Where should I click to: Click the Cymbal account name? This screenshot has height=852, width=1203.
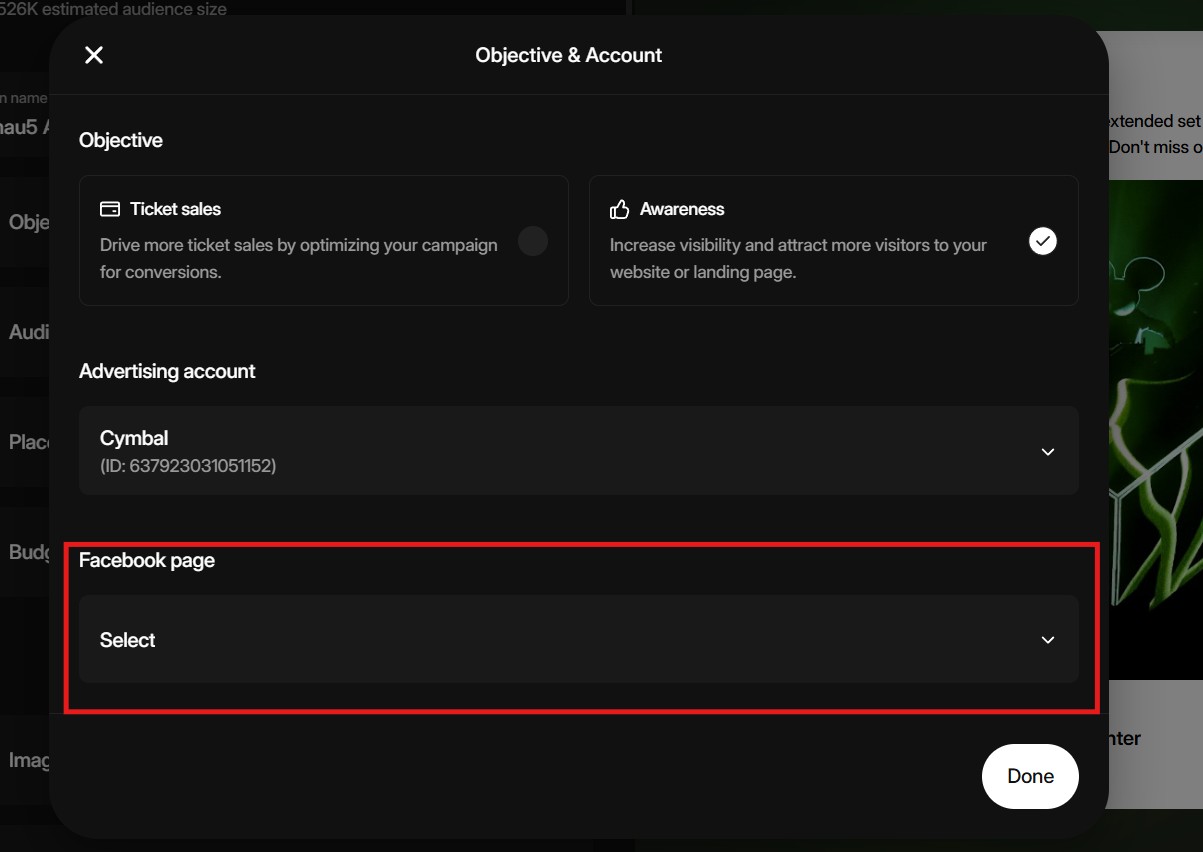point(134,438)
